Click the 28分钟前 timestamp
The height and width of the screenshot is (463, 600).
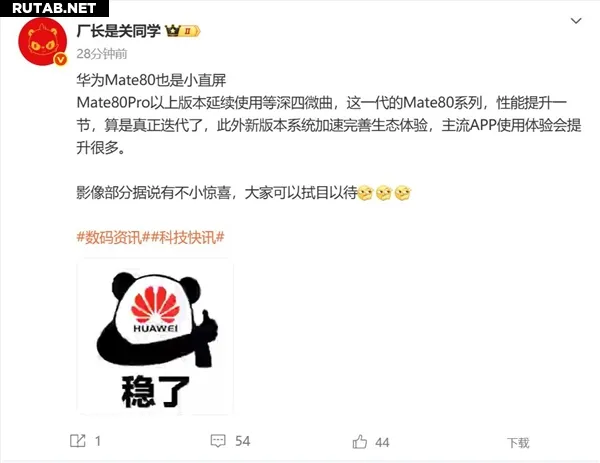[x=102, y=54]
